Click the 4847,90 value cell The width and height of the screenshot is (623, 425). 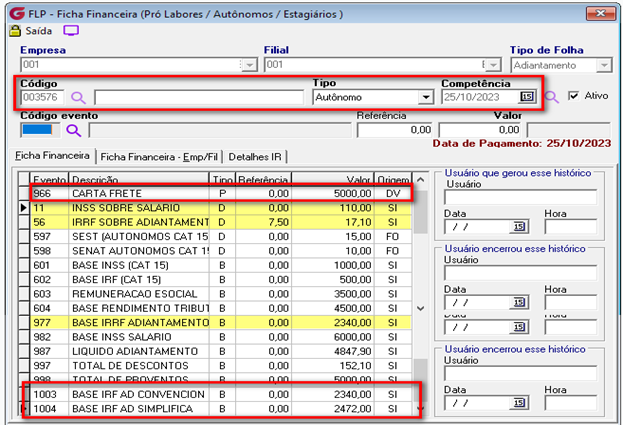pyautogui.click(x=333, y=351)
